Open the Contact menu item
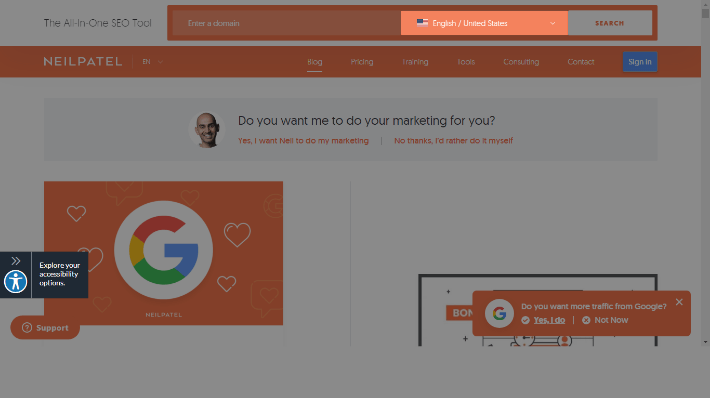 tap(581, 62)
